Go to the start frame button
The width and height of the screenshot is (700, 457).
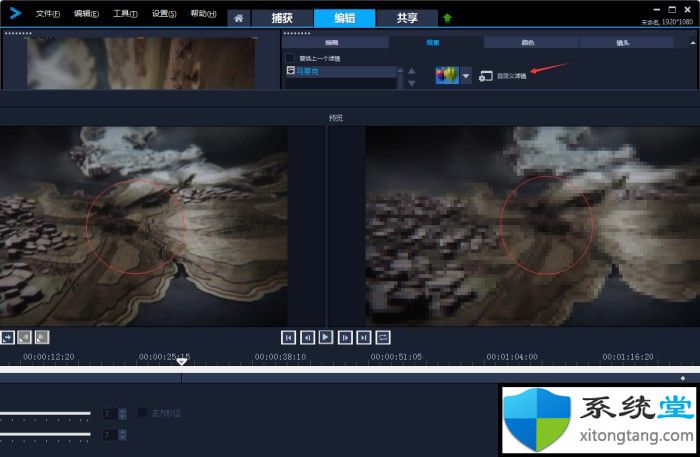pyautogui.click(x=288, y=337)
